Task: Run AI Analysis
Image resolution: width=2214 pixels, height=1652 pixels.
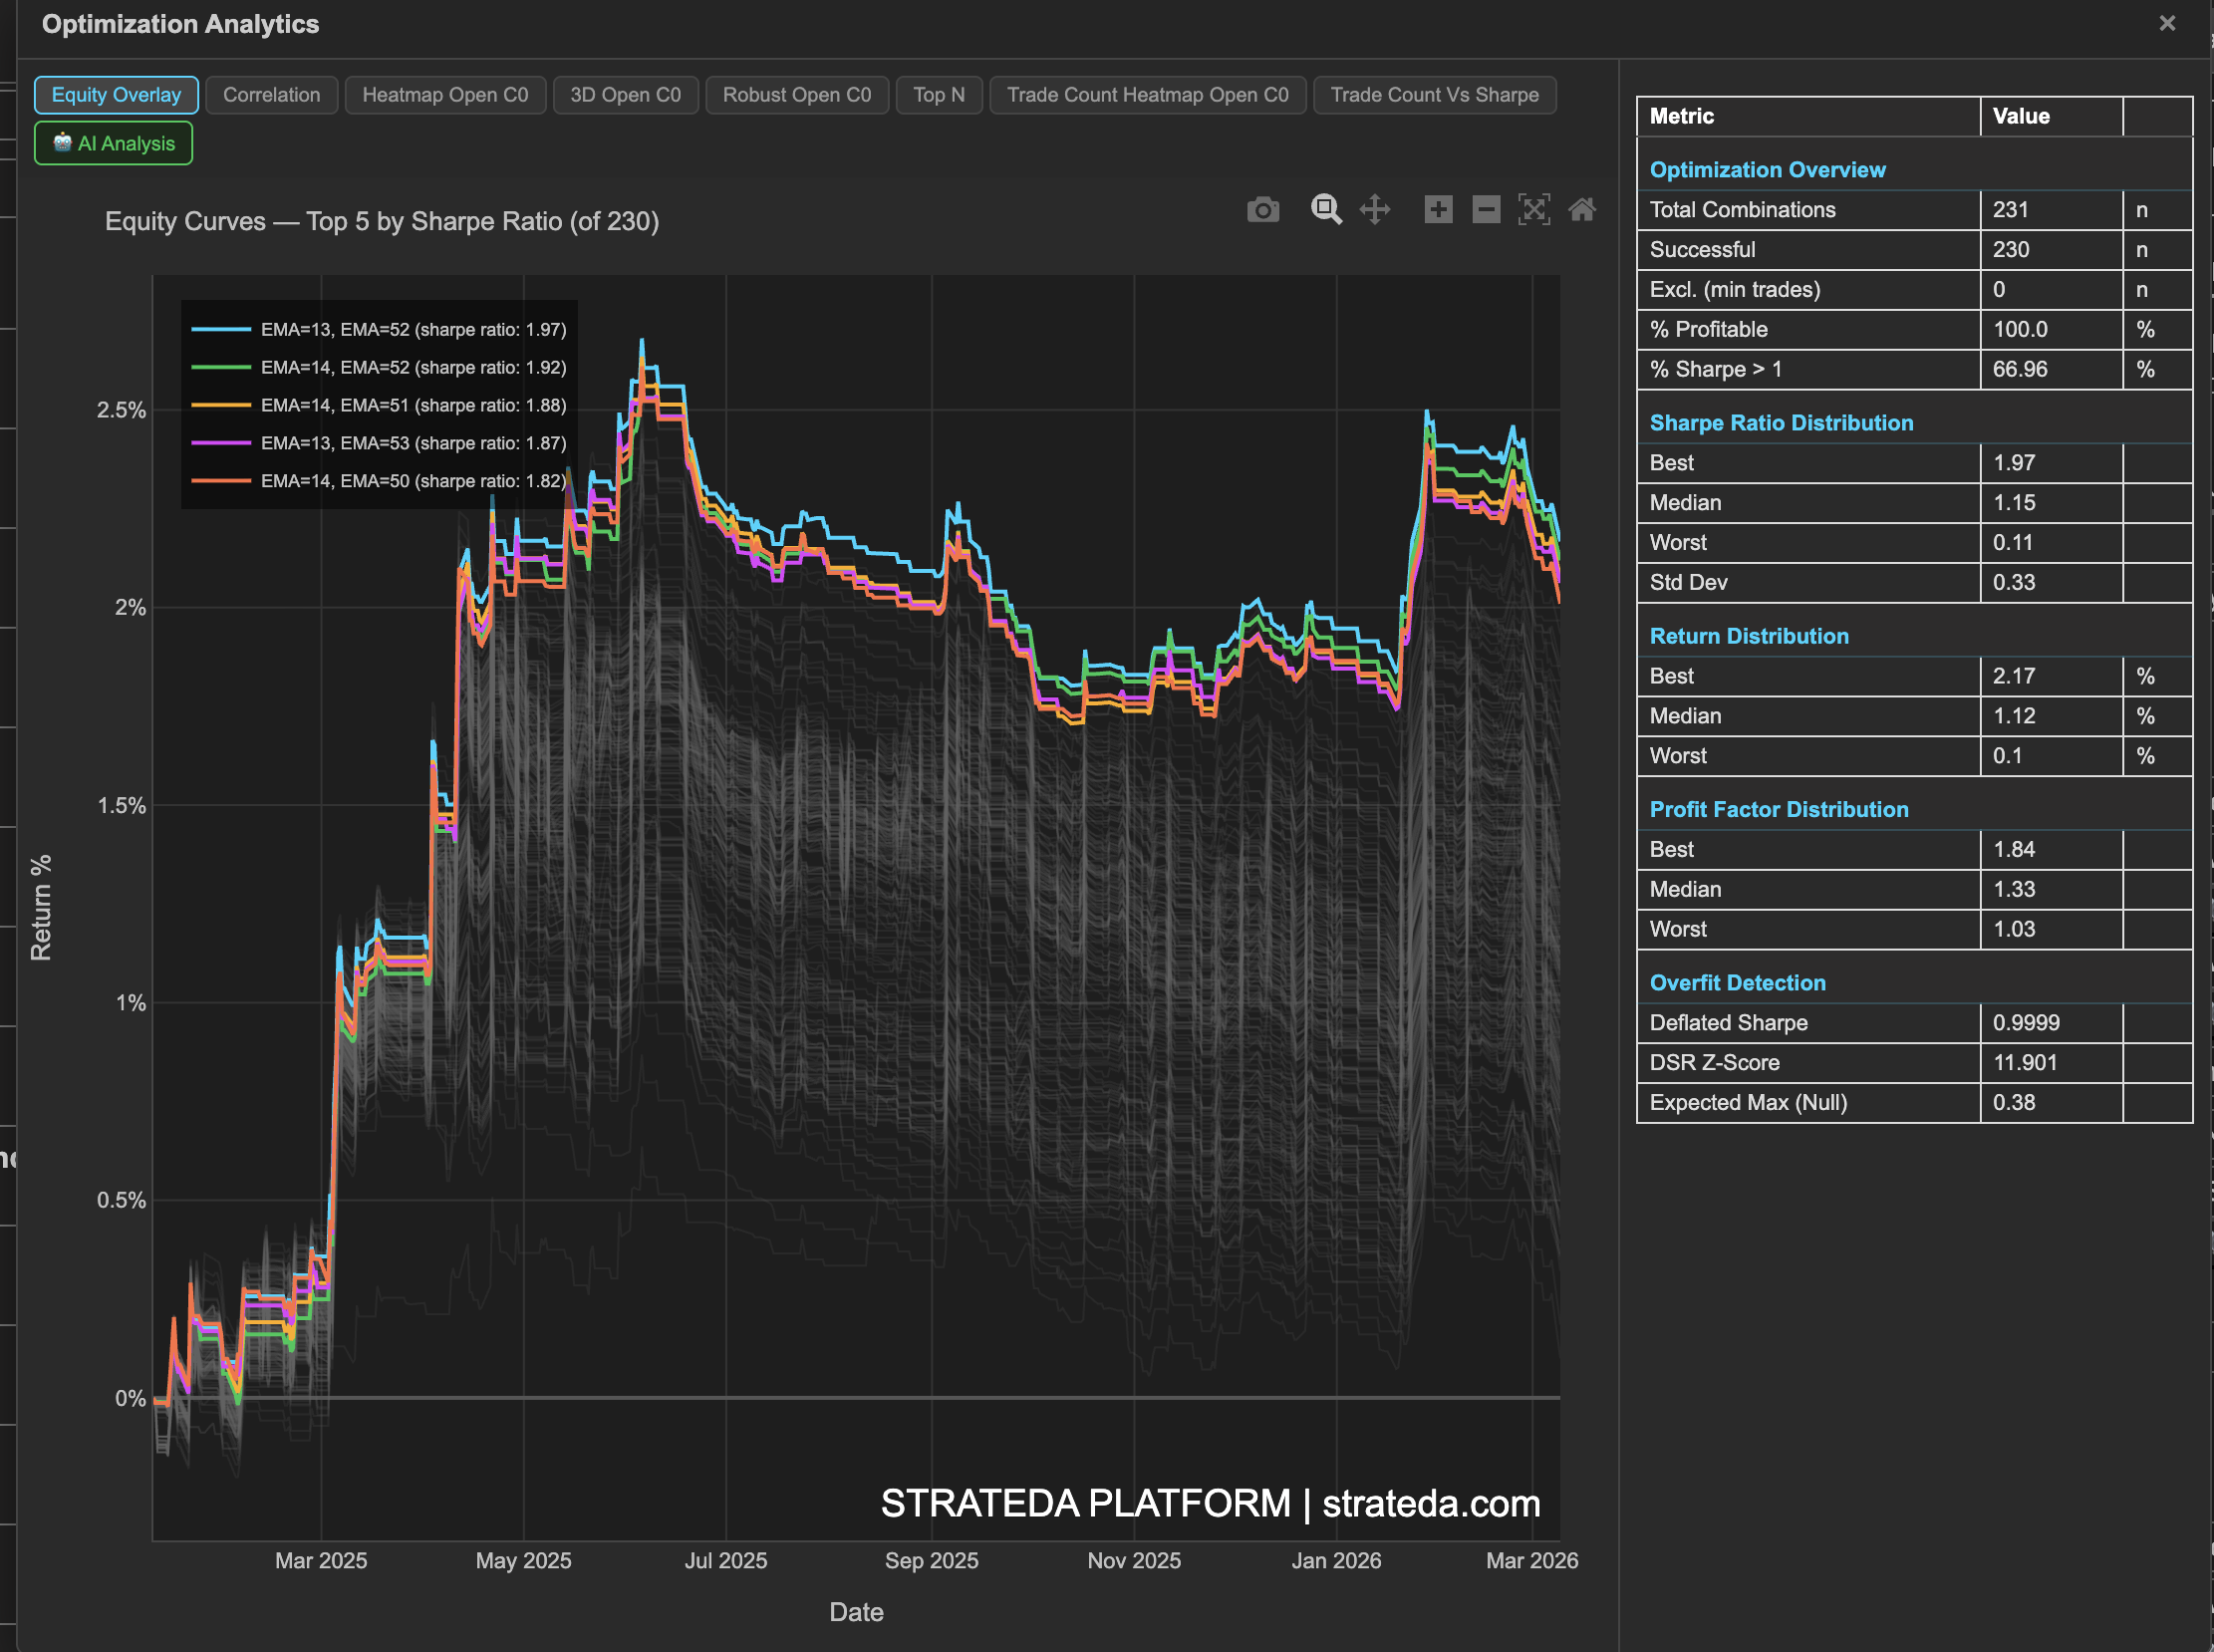Action: (113, 143)
